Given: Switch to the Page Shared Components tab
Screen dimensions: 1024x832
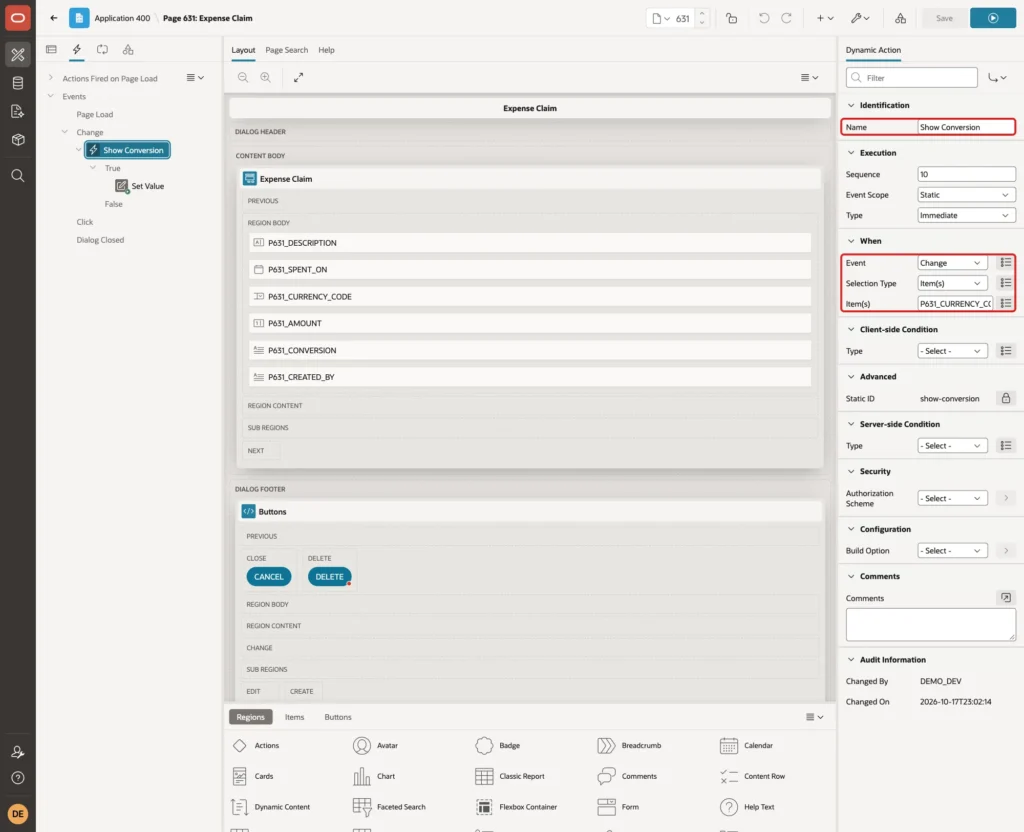Looking at the screenshot, I should pyautogui.click(x=128, y=50).
